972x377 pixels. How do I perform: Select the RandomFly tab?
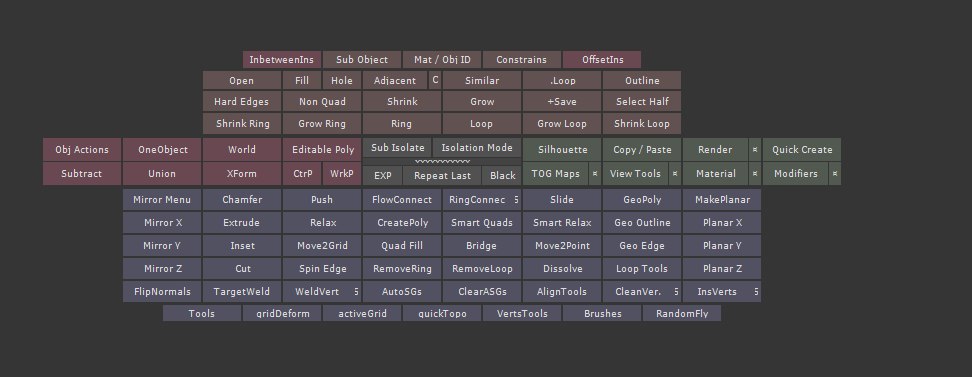click(x=682, y=313)
